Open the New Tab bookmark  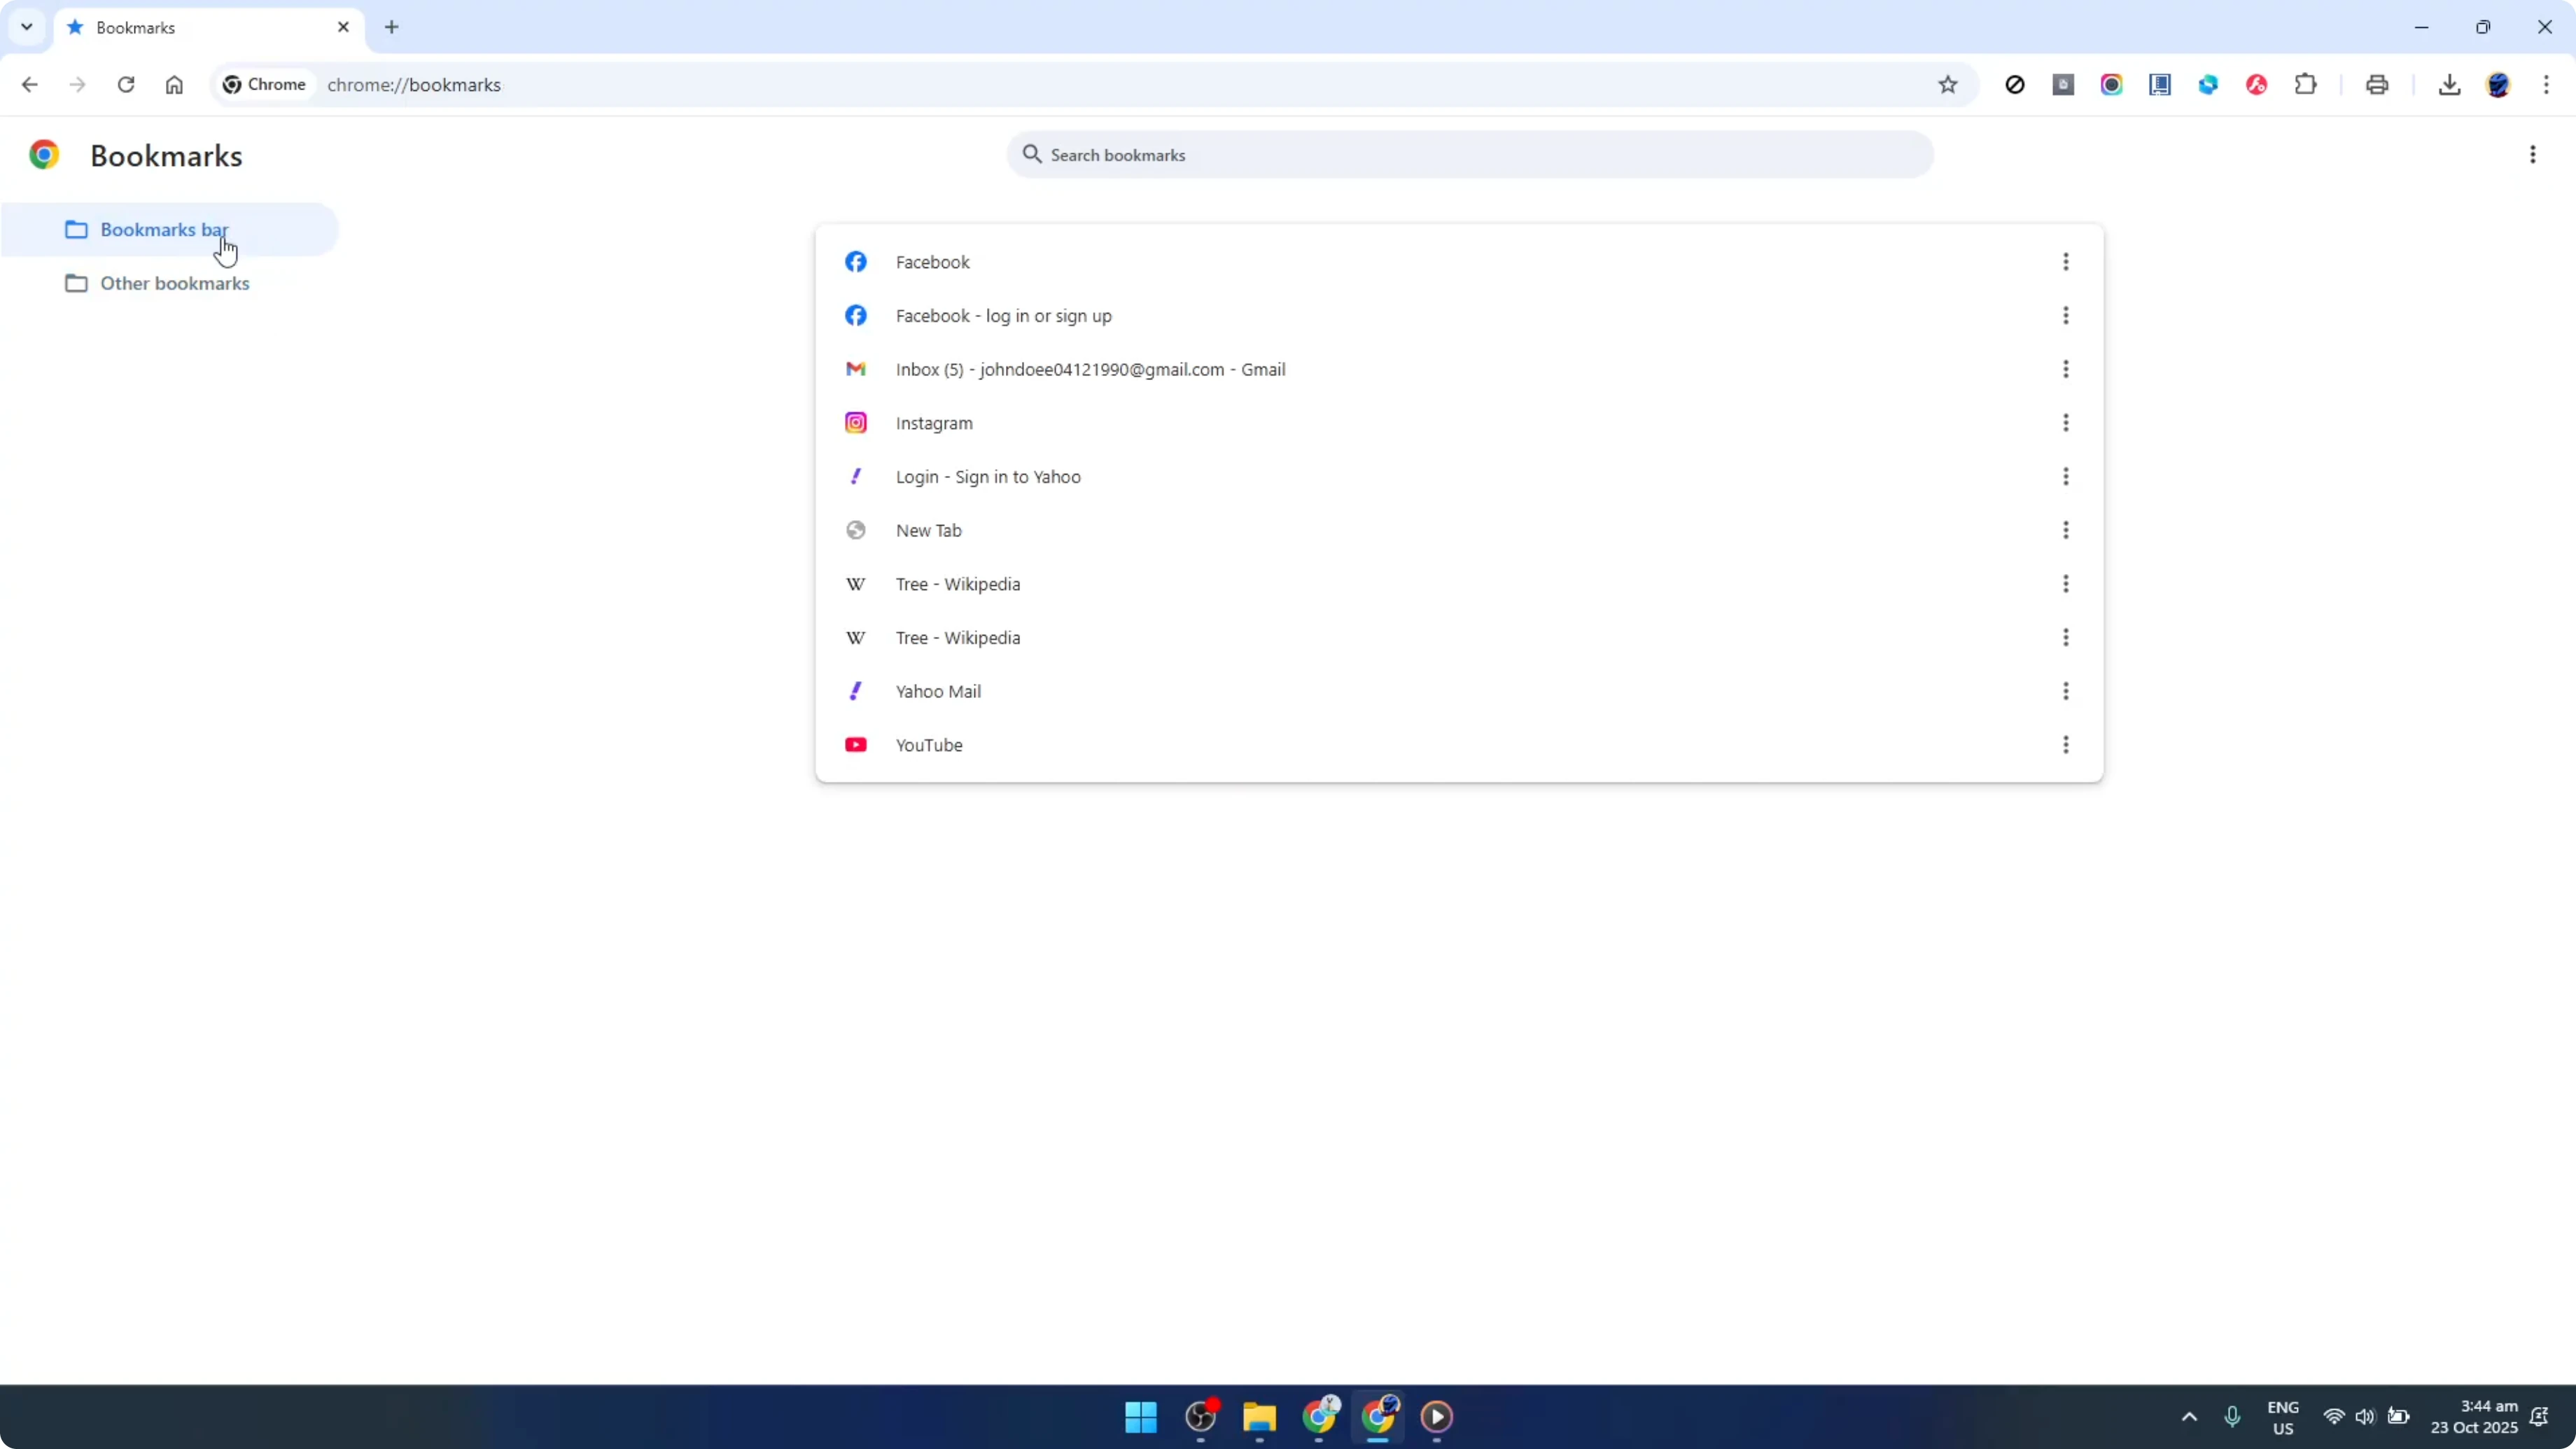pos(1459,530)
